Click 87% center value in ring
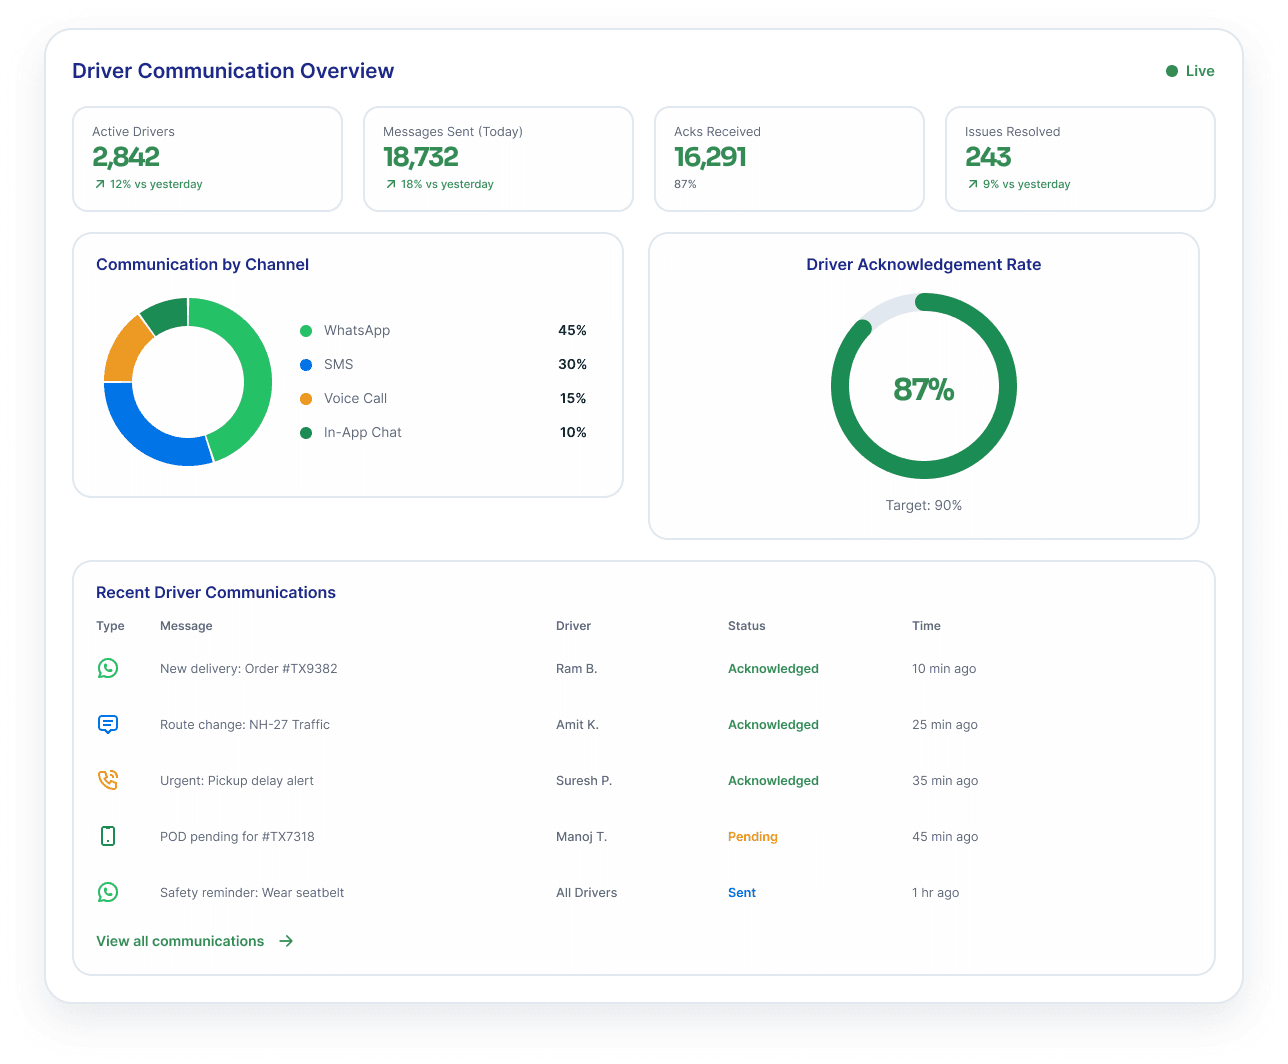 pyautogui.click(x=924, y=388)
